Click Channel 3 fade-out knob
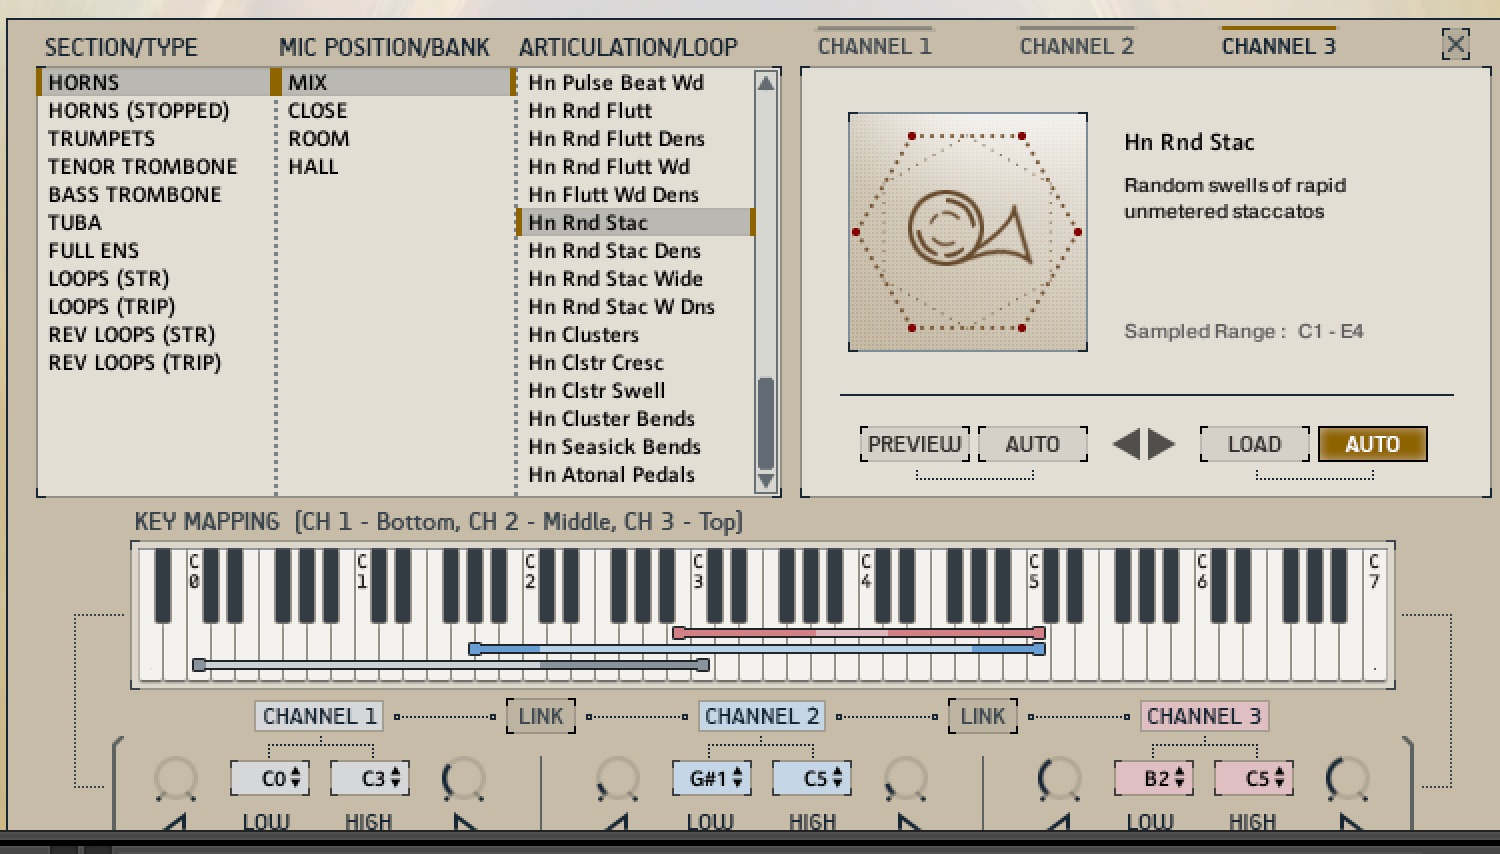The height and width of the screenshot is (854, 1500). click(x=1346, y=779)
